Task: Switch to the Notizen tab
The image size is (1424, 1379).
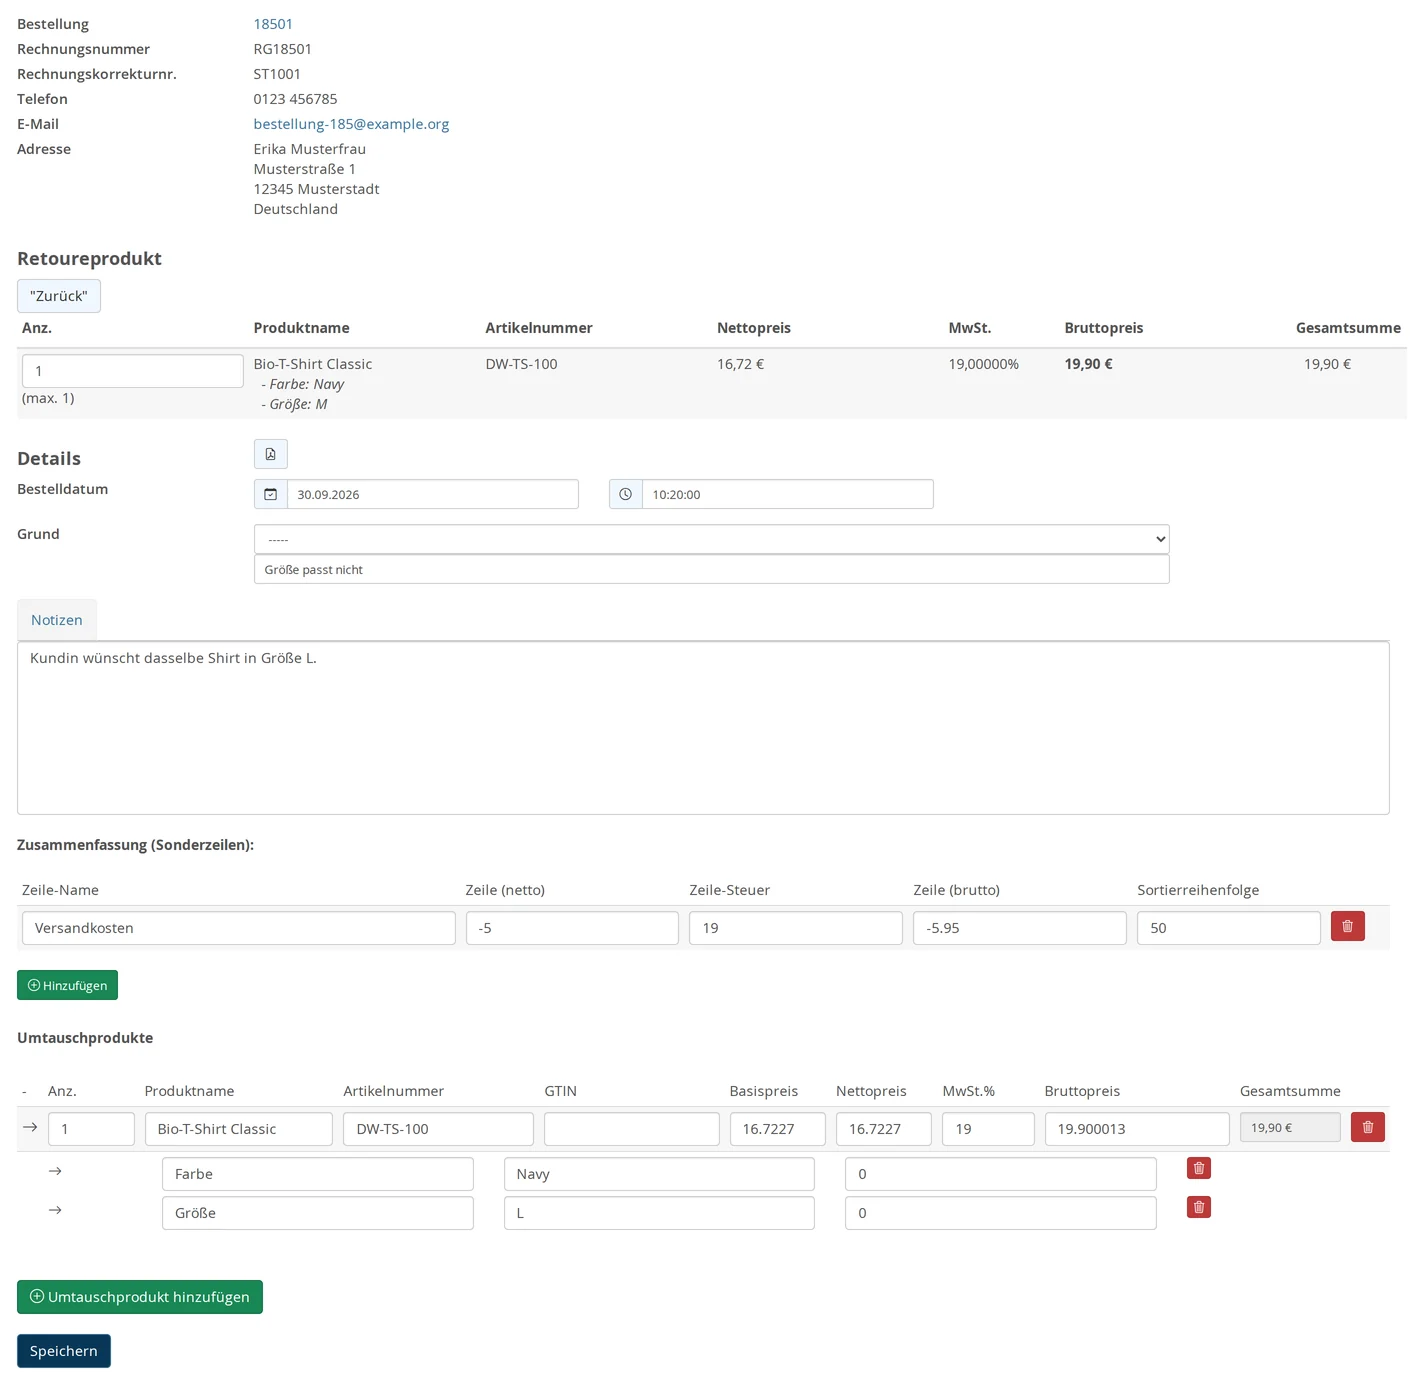Action: [x=57, y=620]
